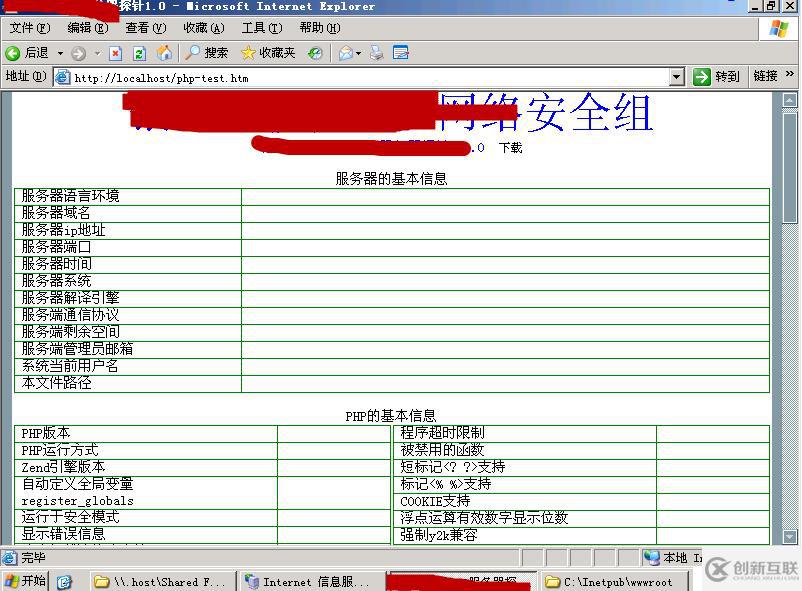Select the 服务端通信协议 row label

pos(71,315)
